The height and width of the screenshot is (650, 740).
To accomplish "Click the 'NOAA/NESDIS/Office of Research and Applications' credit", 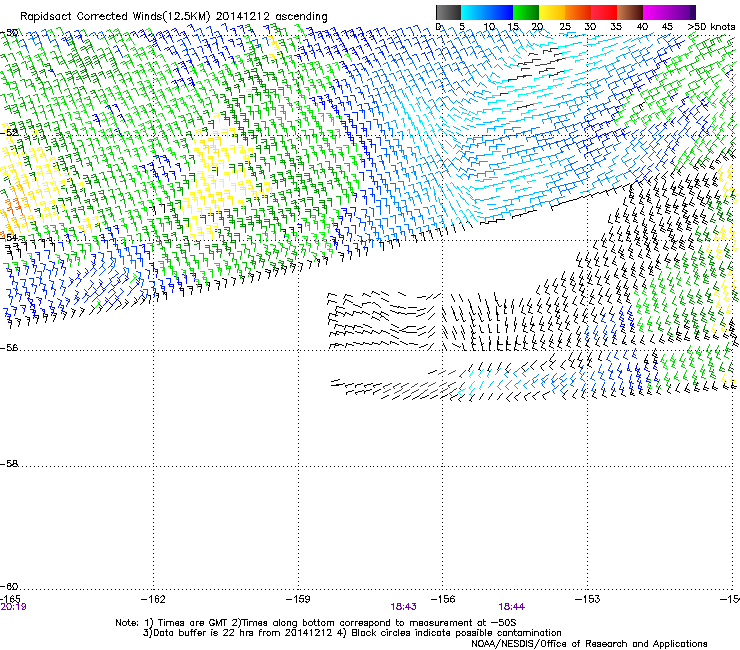I will (589, 644).
